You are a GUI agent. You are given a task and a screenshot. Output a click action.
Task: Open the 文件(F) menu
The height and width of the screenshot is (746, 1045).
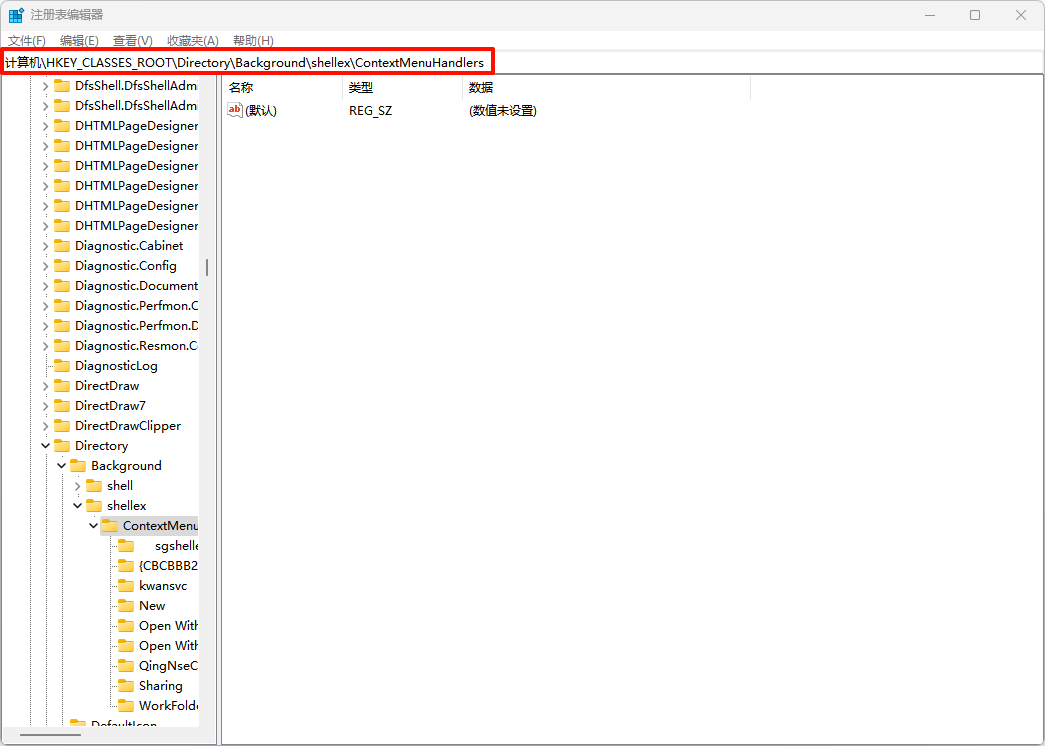[x=27, y=40]
